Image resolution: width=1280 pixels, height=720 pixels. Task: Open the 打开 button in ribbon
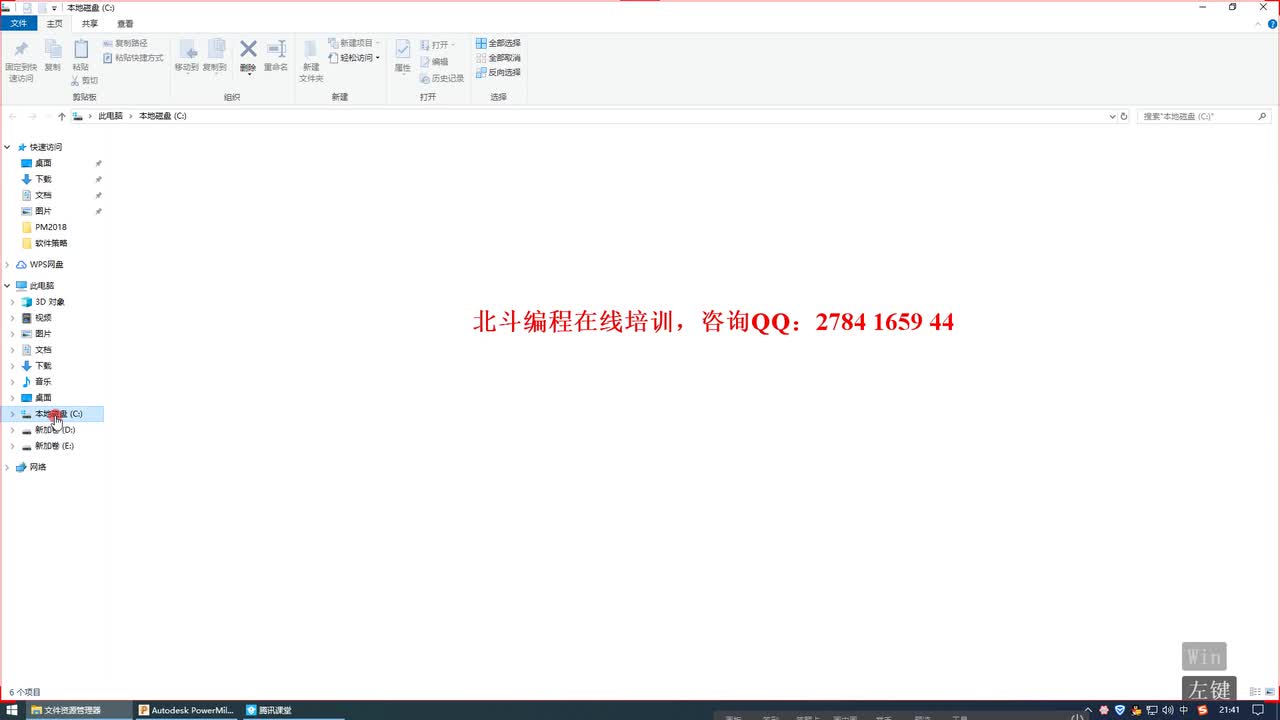coord(437,45)
